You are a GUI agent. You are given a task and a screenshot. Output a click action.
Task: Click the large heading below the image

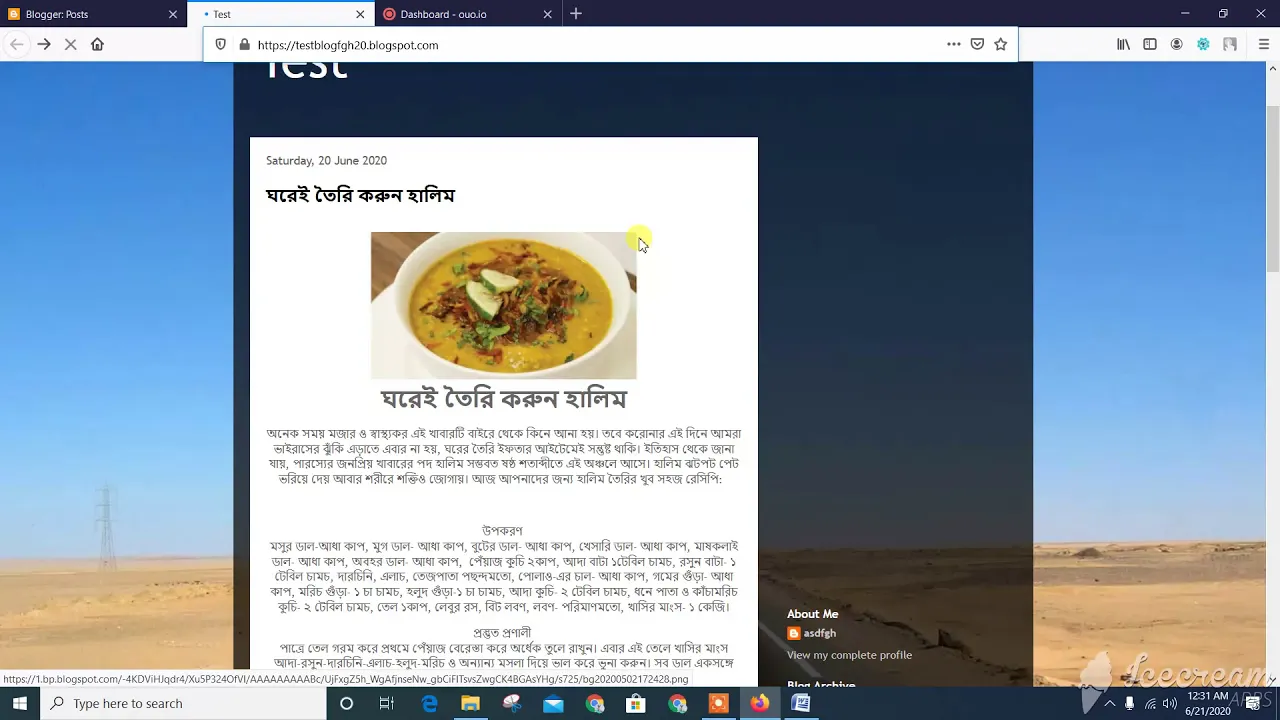tap(503, 399)
